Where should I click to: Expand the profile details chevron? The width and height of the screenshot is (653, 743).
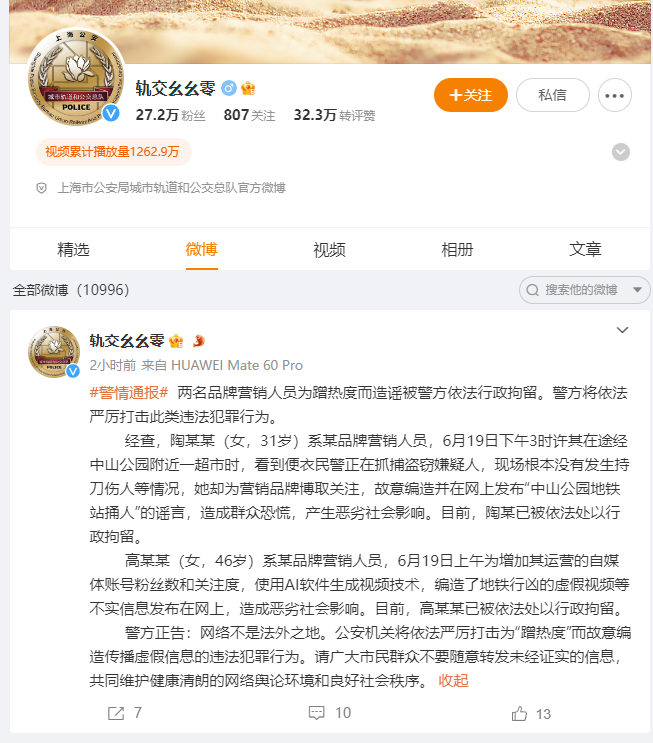coord(621,152)
